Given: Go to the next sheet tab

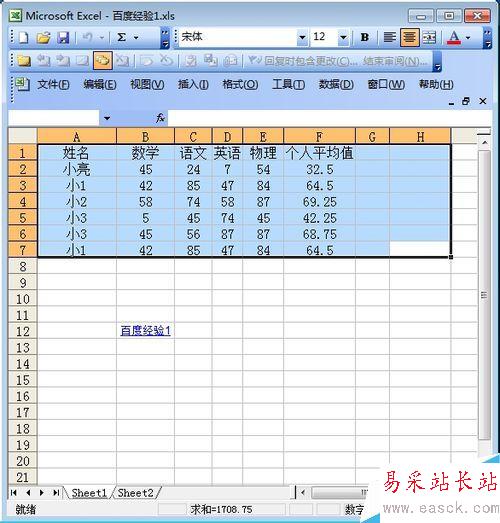Looking at the screenshot, I should point(42,493).
